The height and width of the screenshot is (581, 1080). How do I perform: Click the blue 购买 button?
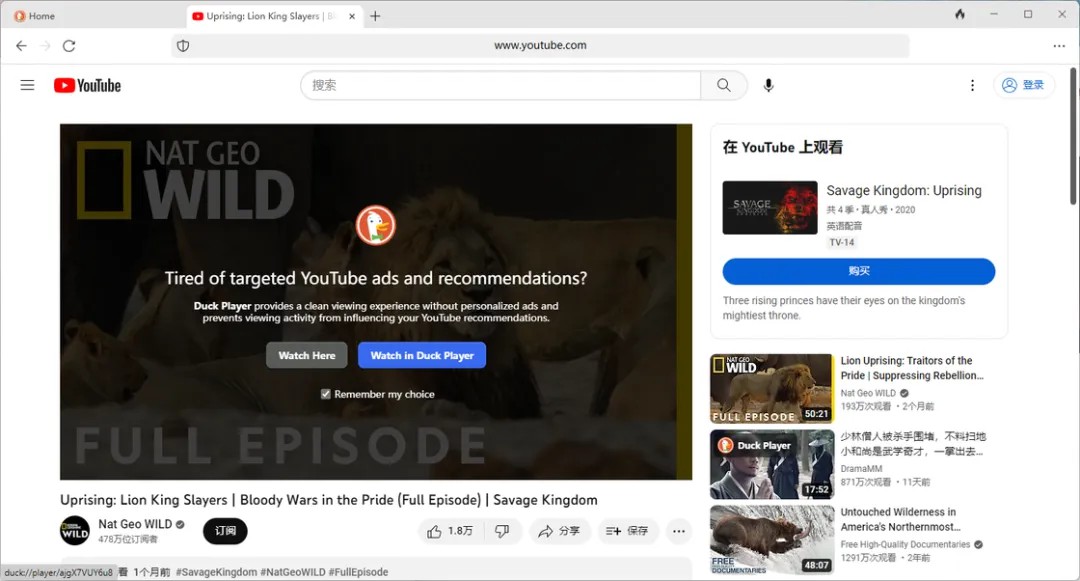click(858, 271)
